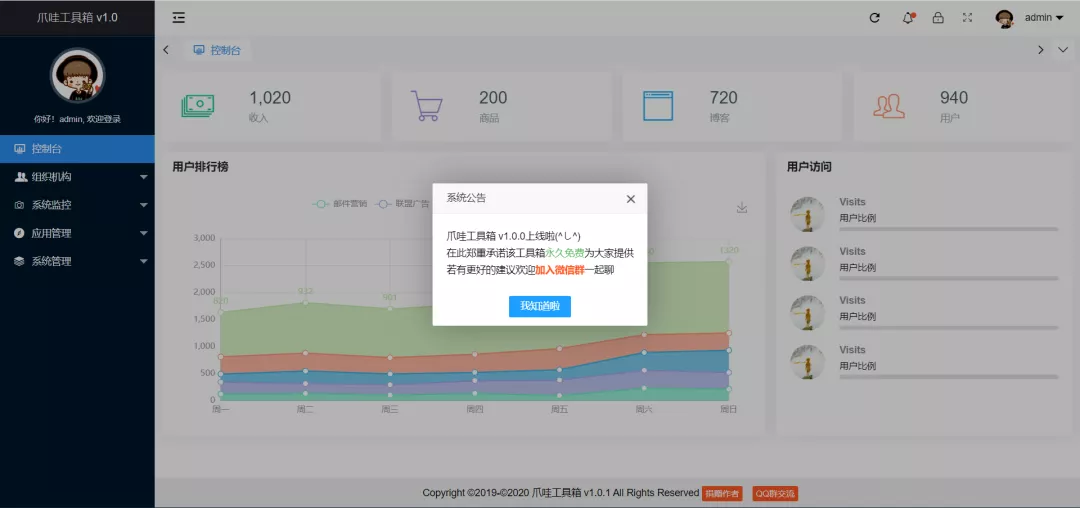The height and width of the screenshot is (508, 1080).
Task: Close the 系统公告 announcement dialog
Action: 630,199
